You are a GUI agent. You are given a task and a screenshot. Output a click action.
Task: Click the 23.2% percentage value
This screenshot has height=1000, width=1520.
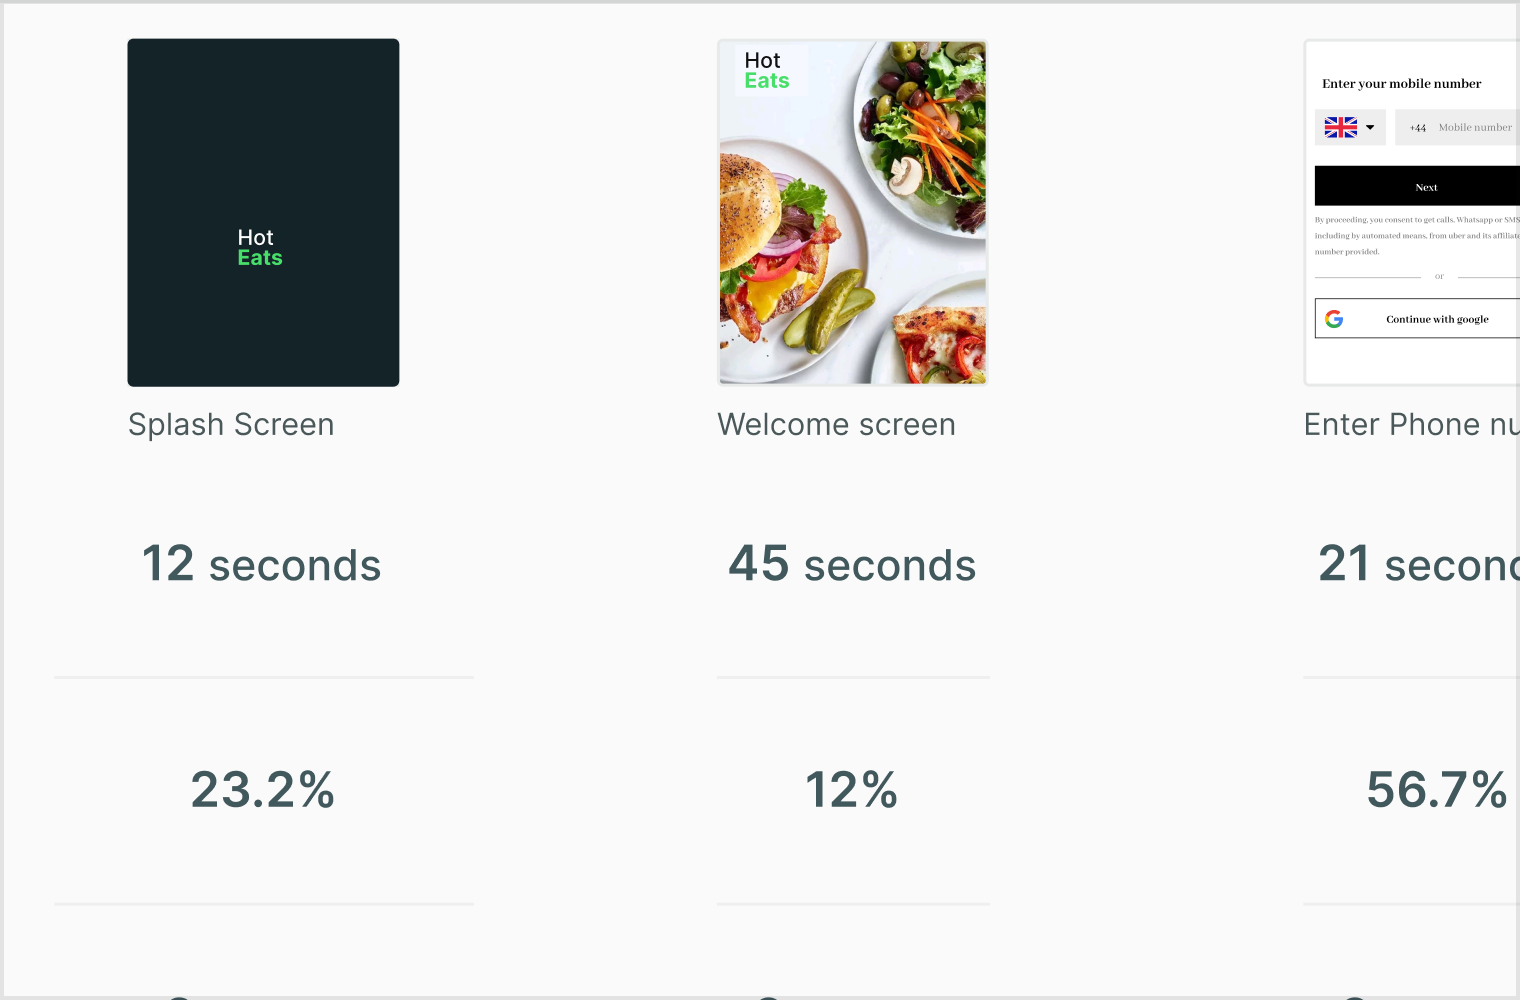[x=263, y=790]
